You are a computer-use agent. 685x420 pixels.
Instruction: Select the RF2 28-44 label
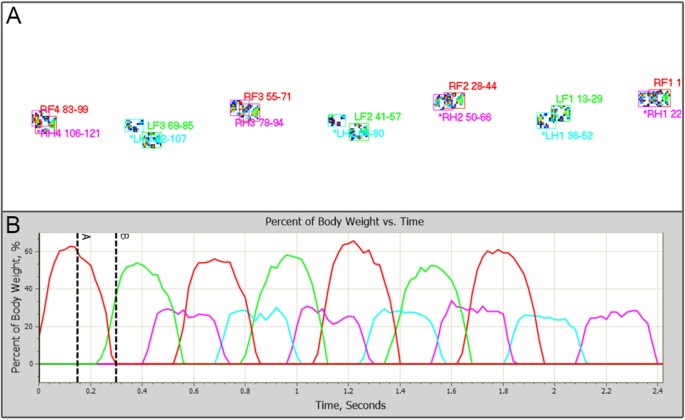(473, 86)
